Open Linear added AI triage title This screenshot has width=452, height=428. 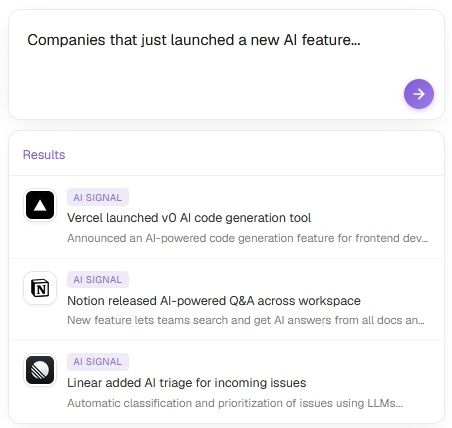pyautogui.click(x=187, y=383)
